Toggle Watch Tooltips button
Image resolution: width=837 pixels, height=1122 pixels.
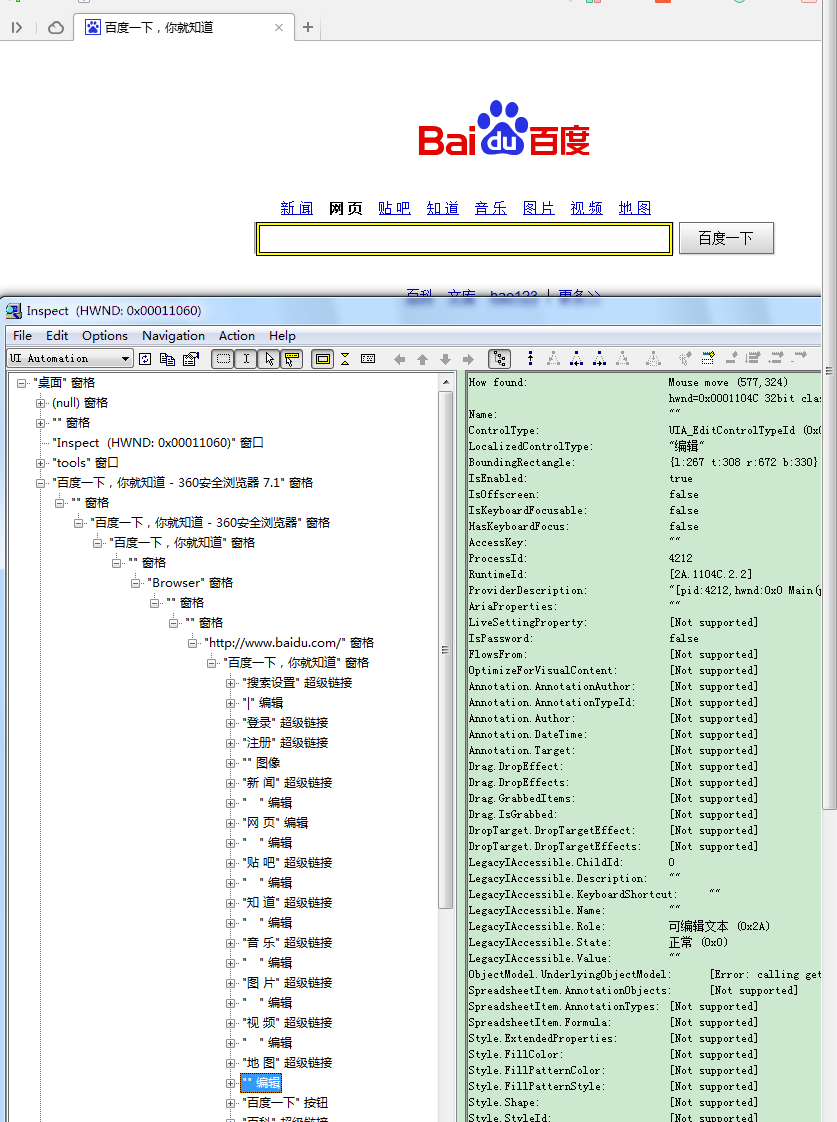point(292,359)
